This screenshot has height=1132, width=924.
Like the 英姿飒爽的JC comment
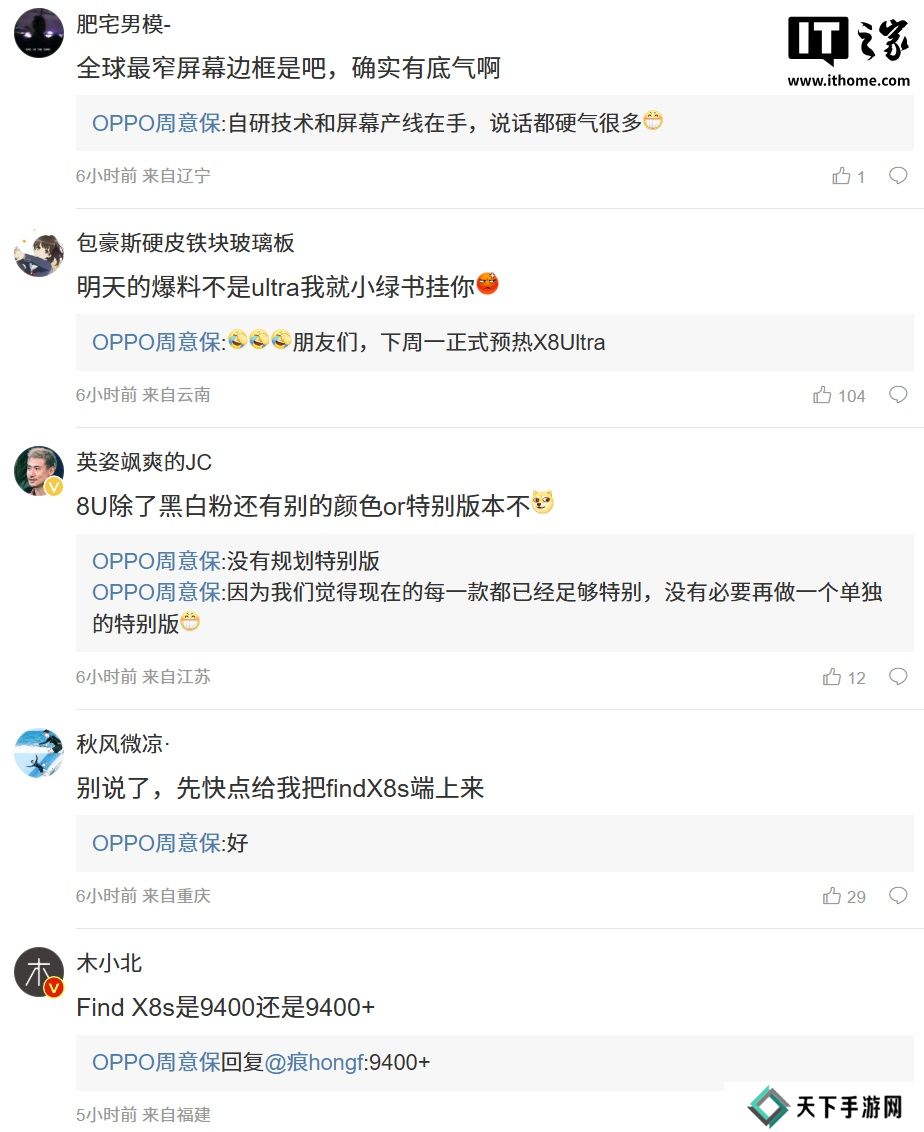pyautogui.click(x=832, y=677)
